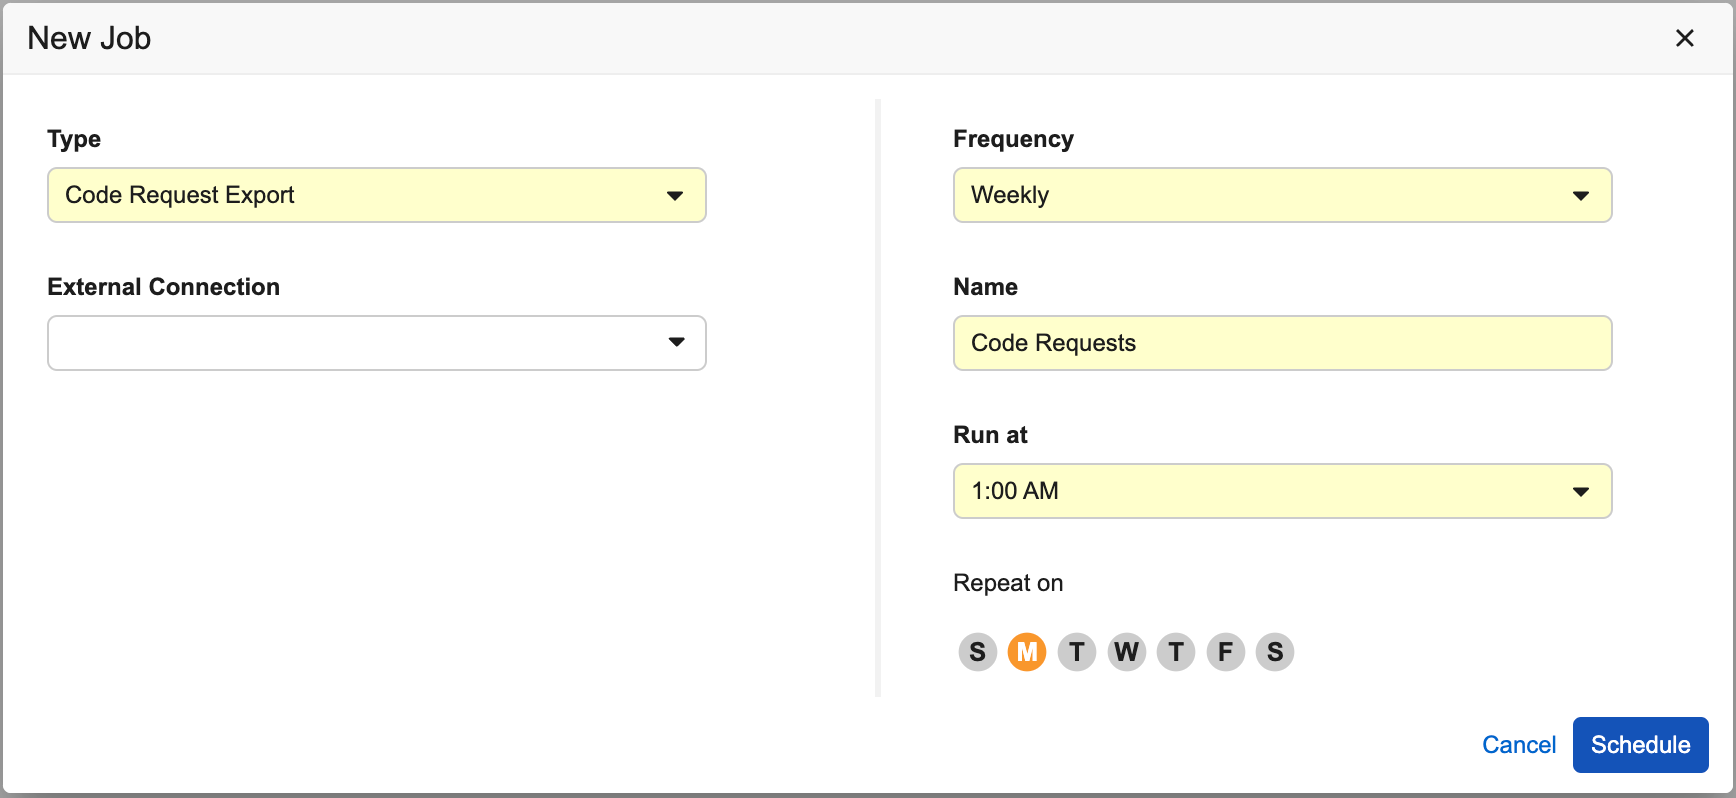1736x798 pixels.
Task: Toggle Sunday in Repeat on
Action: (977, 652)
